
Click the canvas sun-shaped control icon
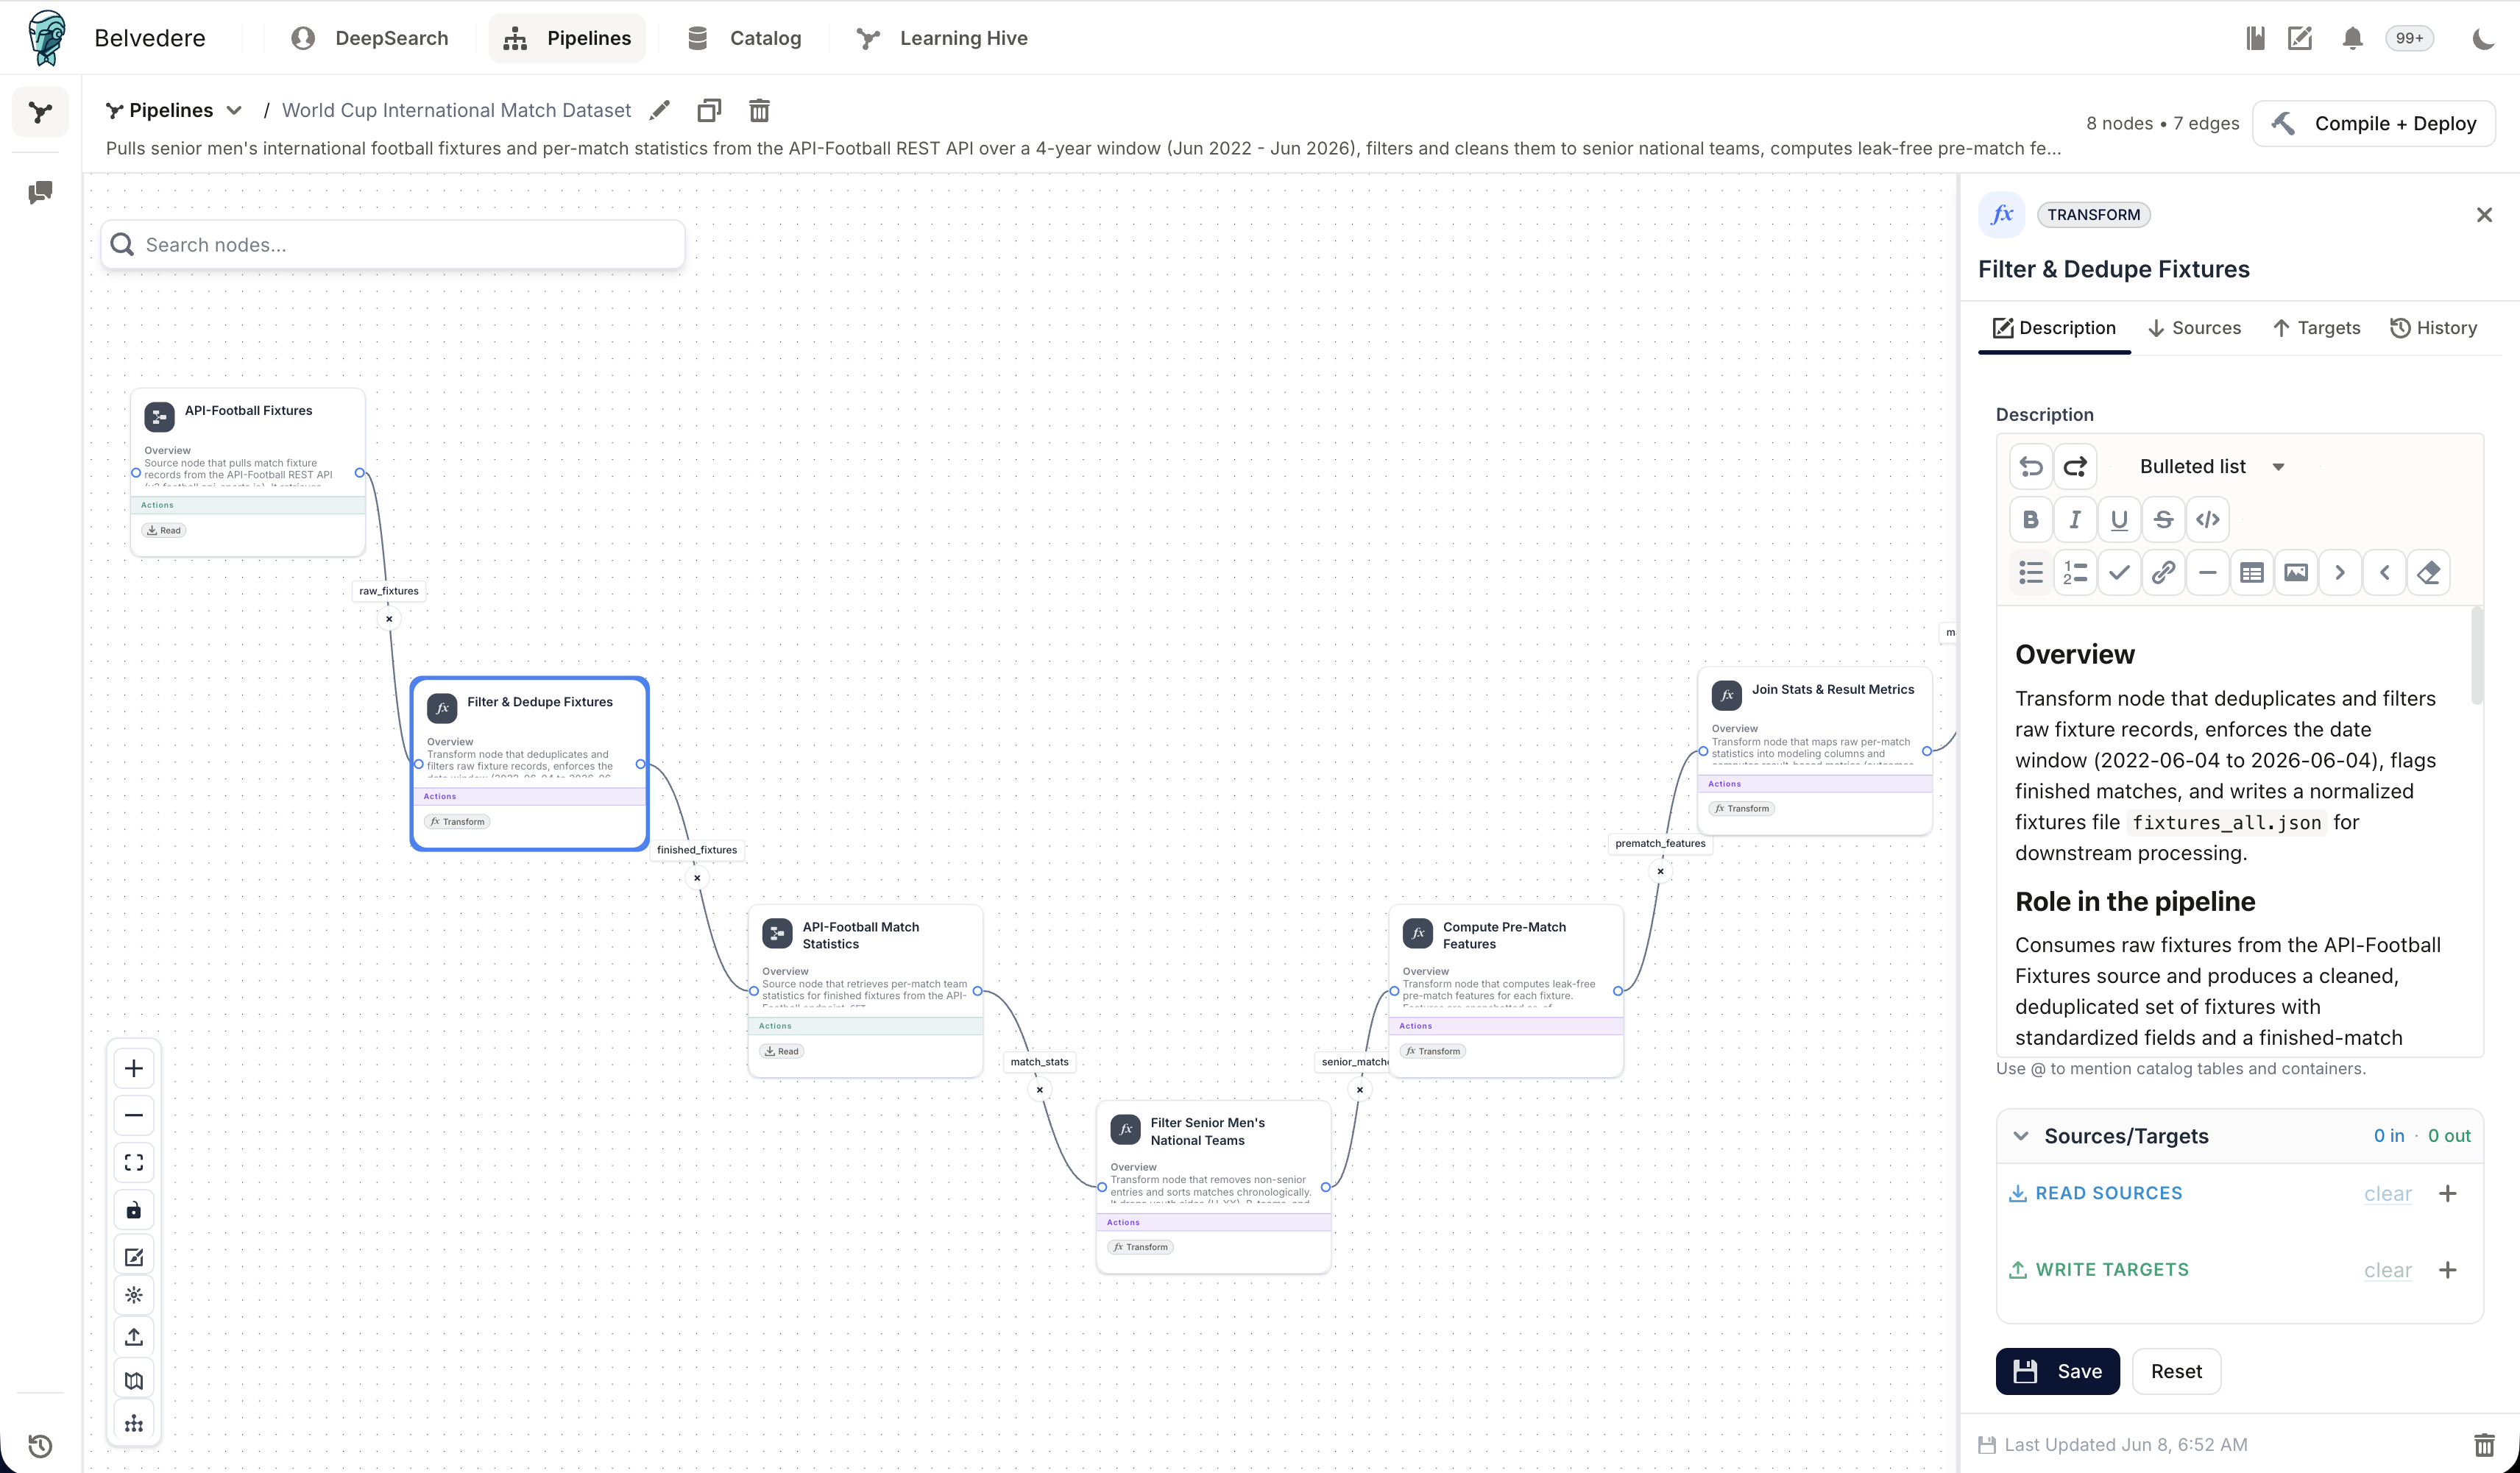(134, 1295)
